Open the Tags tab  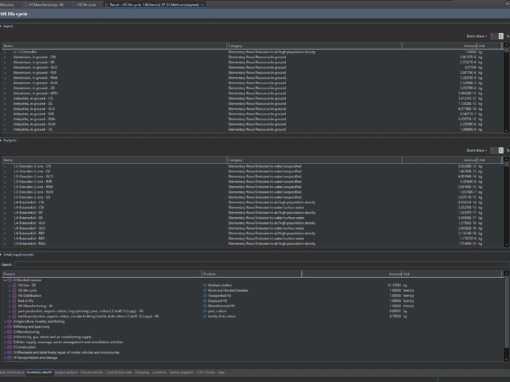coord(221,372)
